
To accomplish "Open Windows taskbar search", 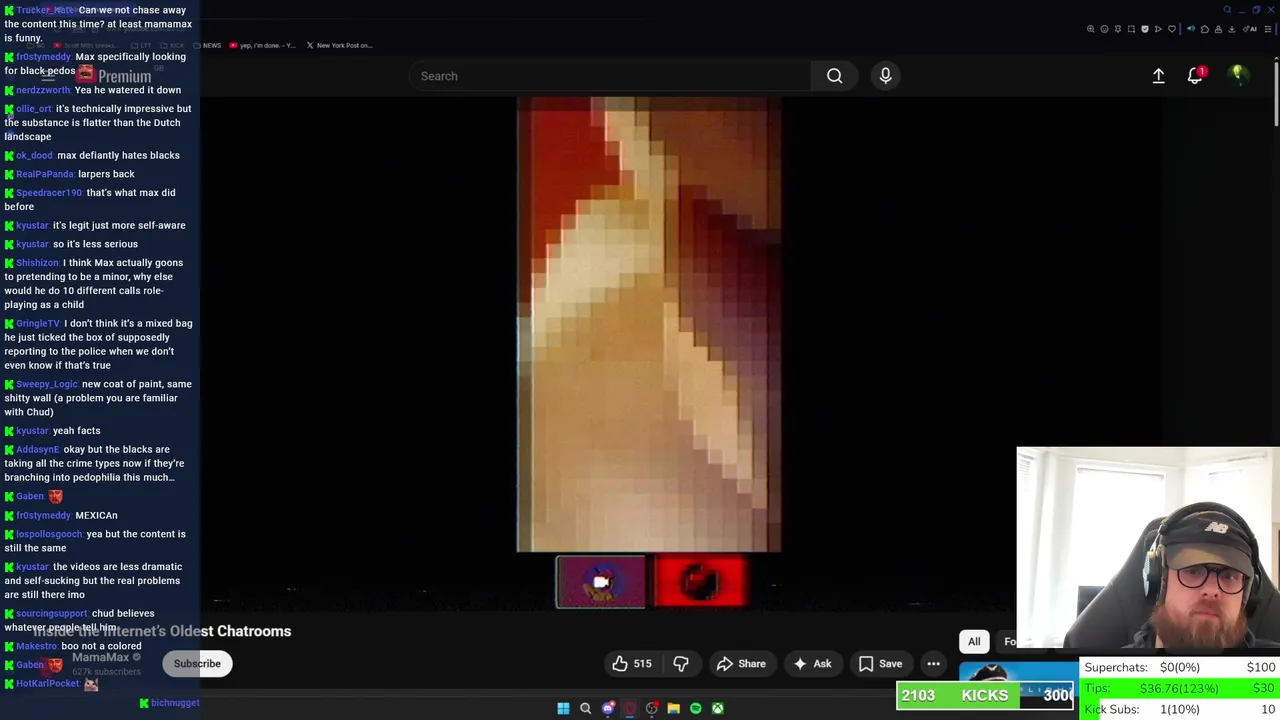I will pyautogui.click(x=585, y=708).
